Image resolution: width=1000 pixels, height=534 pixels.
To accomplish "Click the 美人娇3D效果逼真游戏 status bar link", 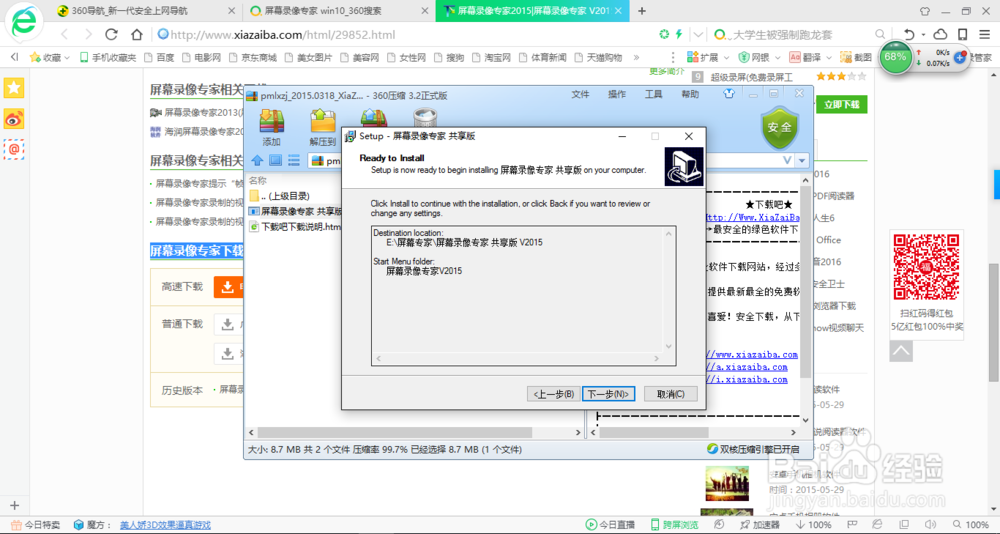I will pyautogui.click(x=165, y=525).
